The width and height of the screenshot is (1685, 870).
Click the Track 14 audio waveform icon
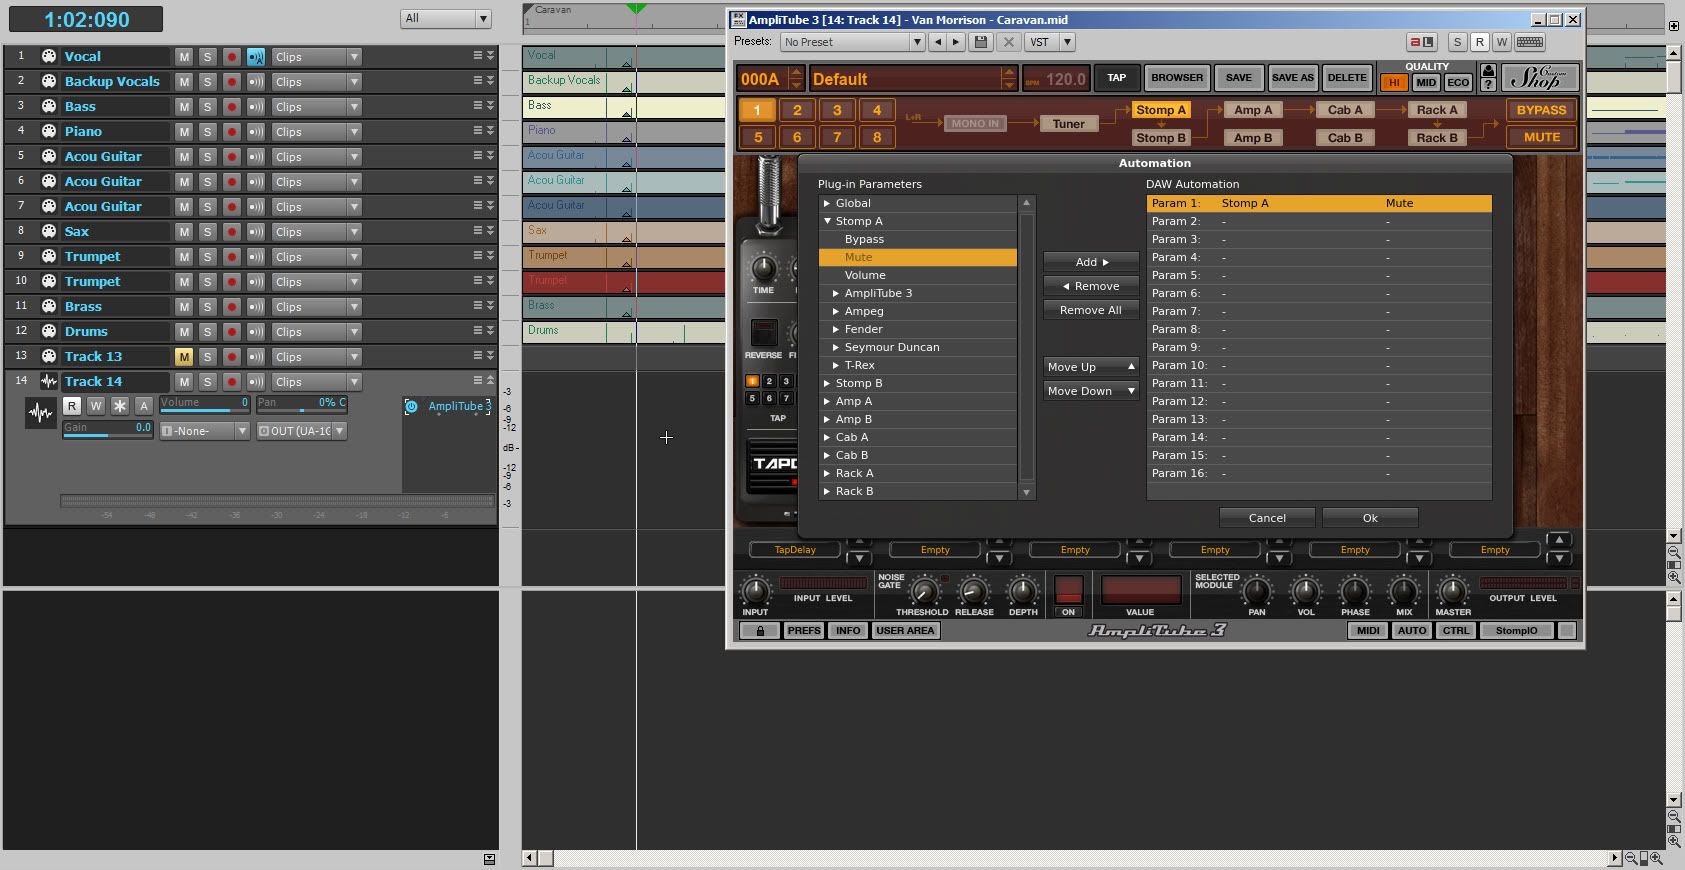point(48,382)
